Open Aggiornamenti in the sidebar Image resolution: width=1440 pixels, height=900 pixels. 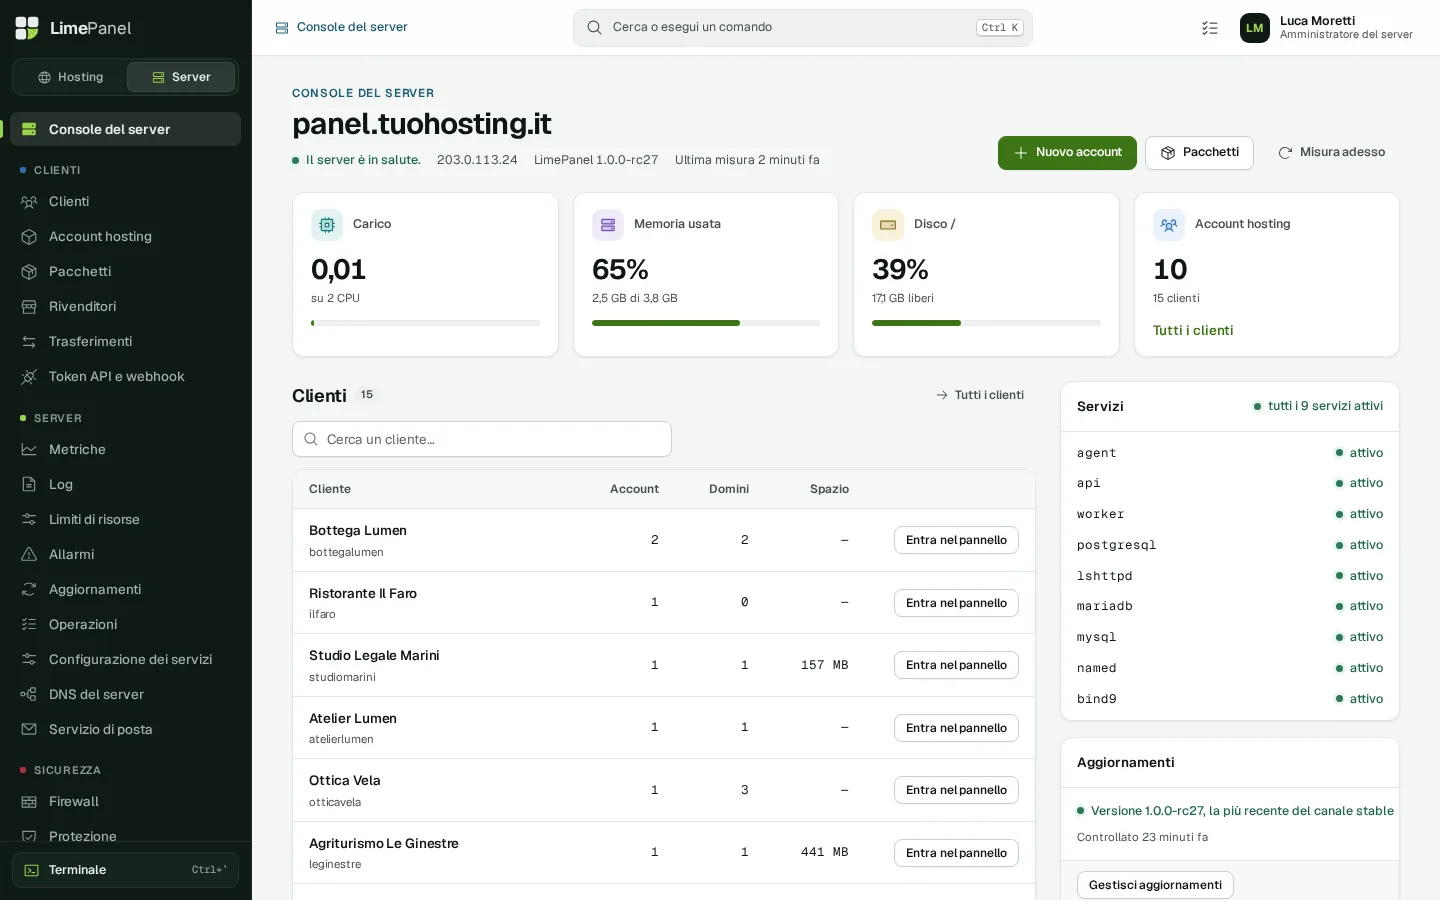(x=125, y=590)
